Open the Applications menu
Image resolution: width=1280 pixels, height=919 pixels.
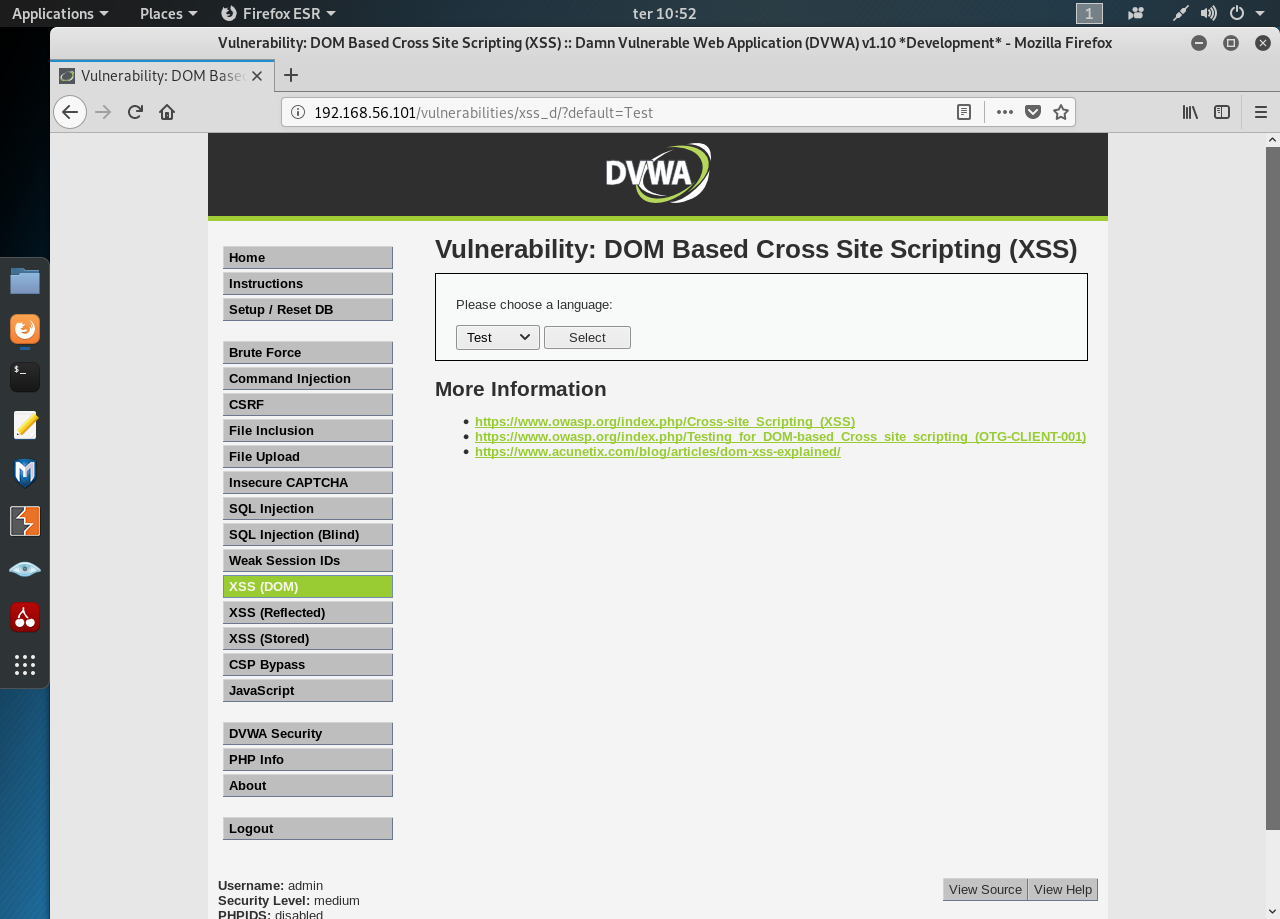click(x=60, y=13)
